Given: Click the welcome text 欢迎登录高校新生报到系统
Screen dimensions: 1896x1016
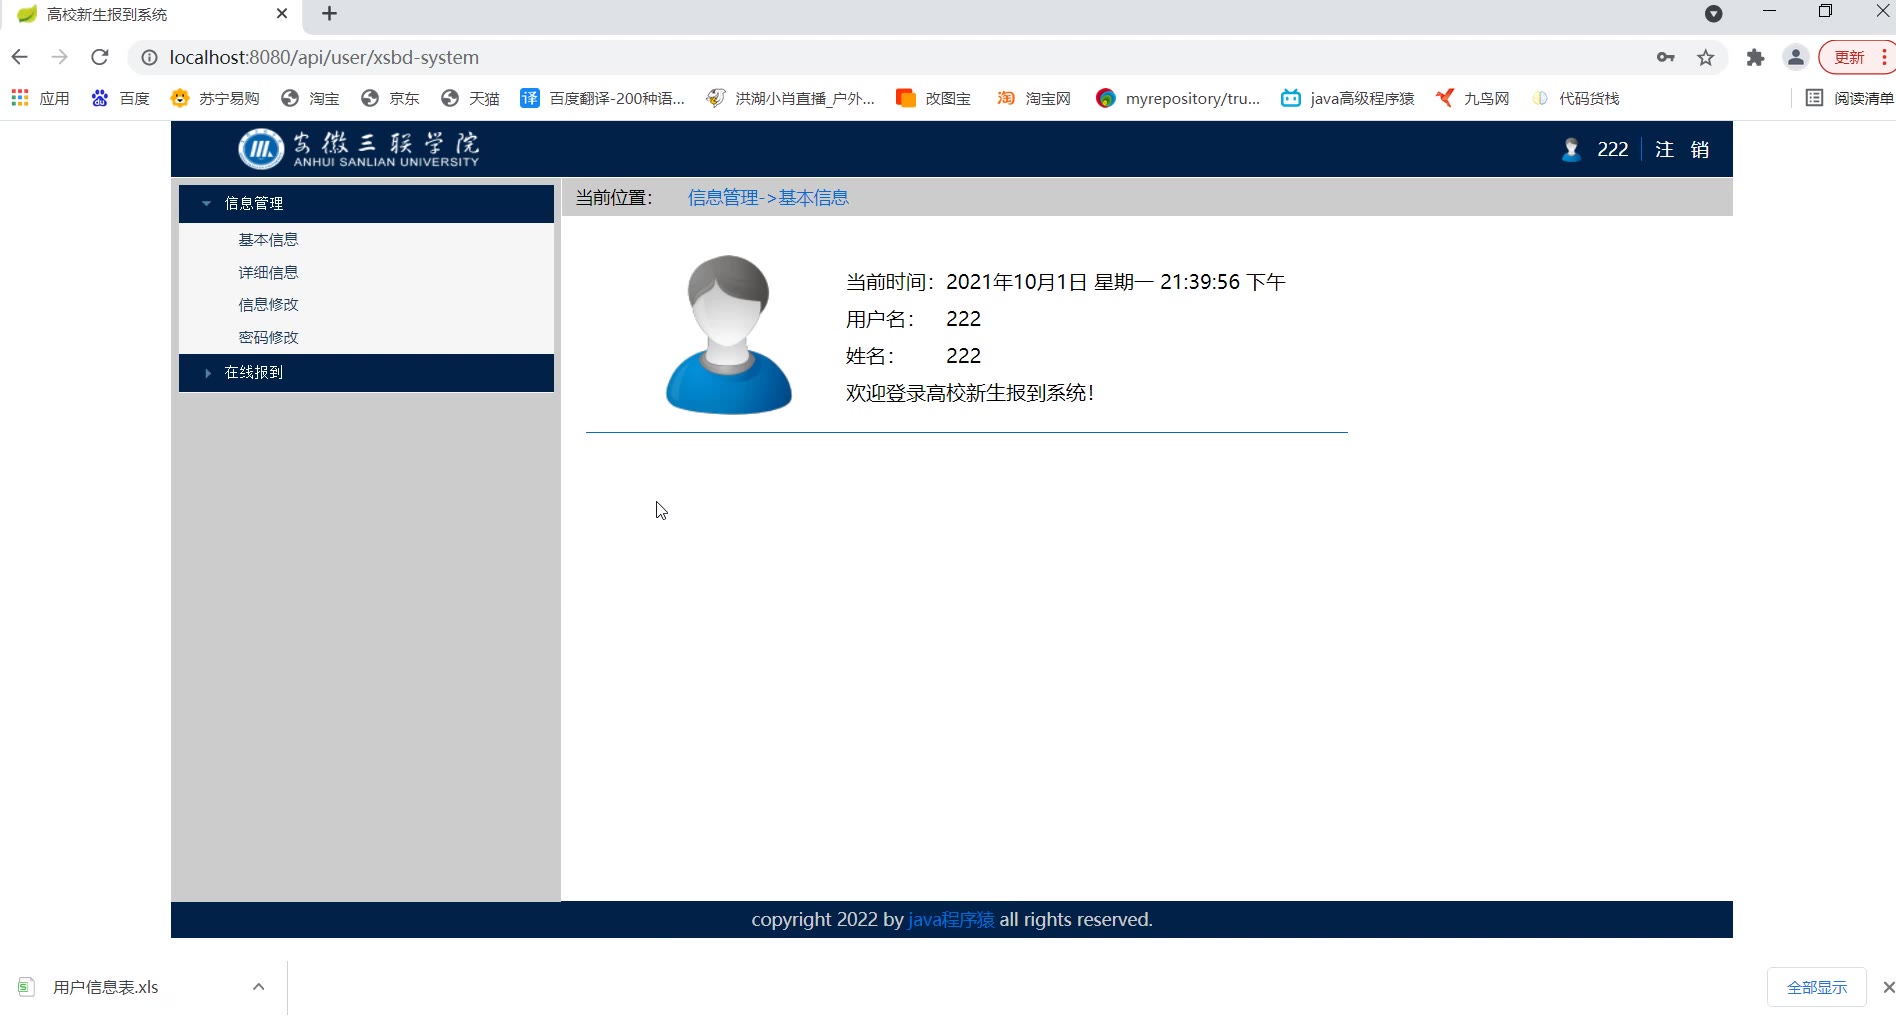Looking at the screenshot, I should 970,393.
